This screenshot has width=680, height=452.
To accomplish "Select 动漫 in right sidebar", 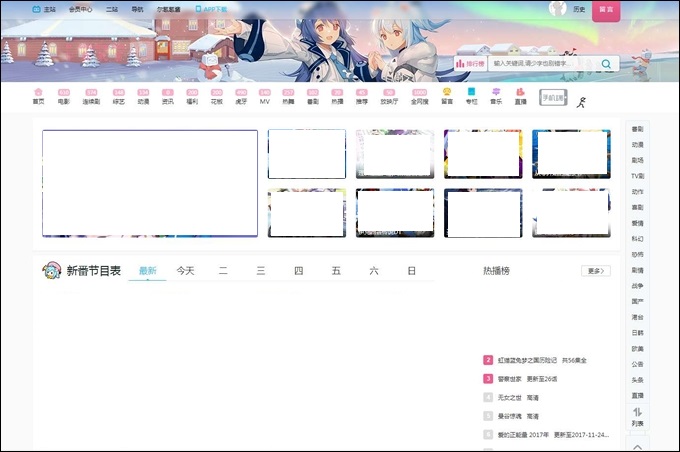I will coord(637,144).
